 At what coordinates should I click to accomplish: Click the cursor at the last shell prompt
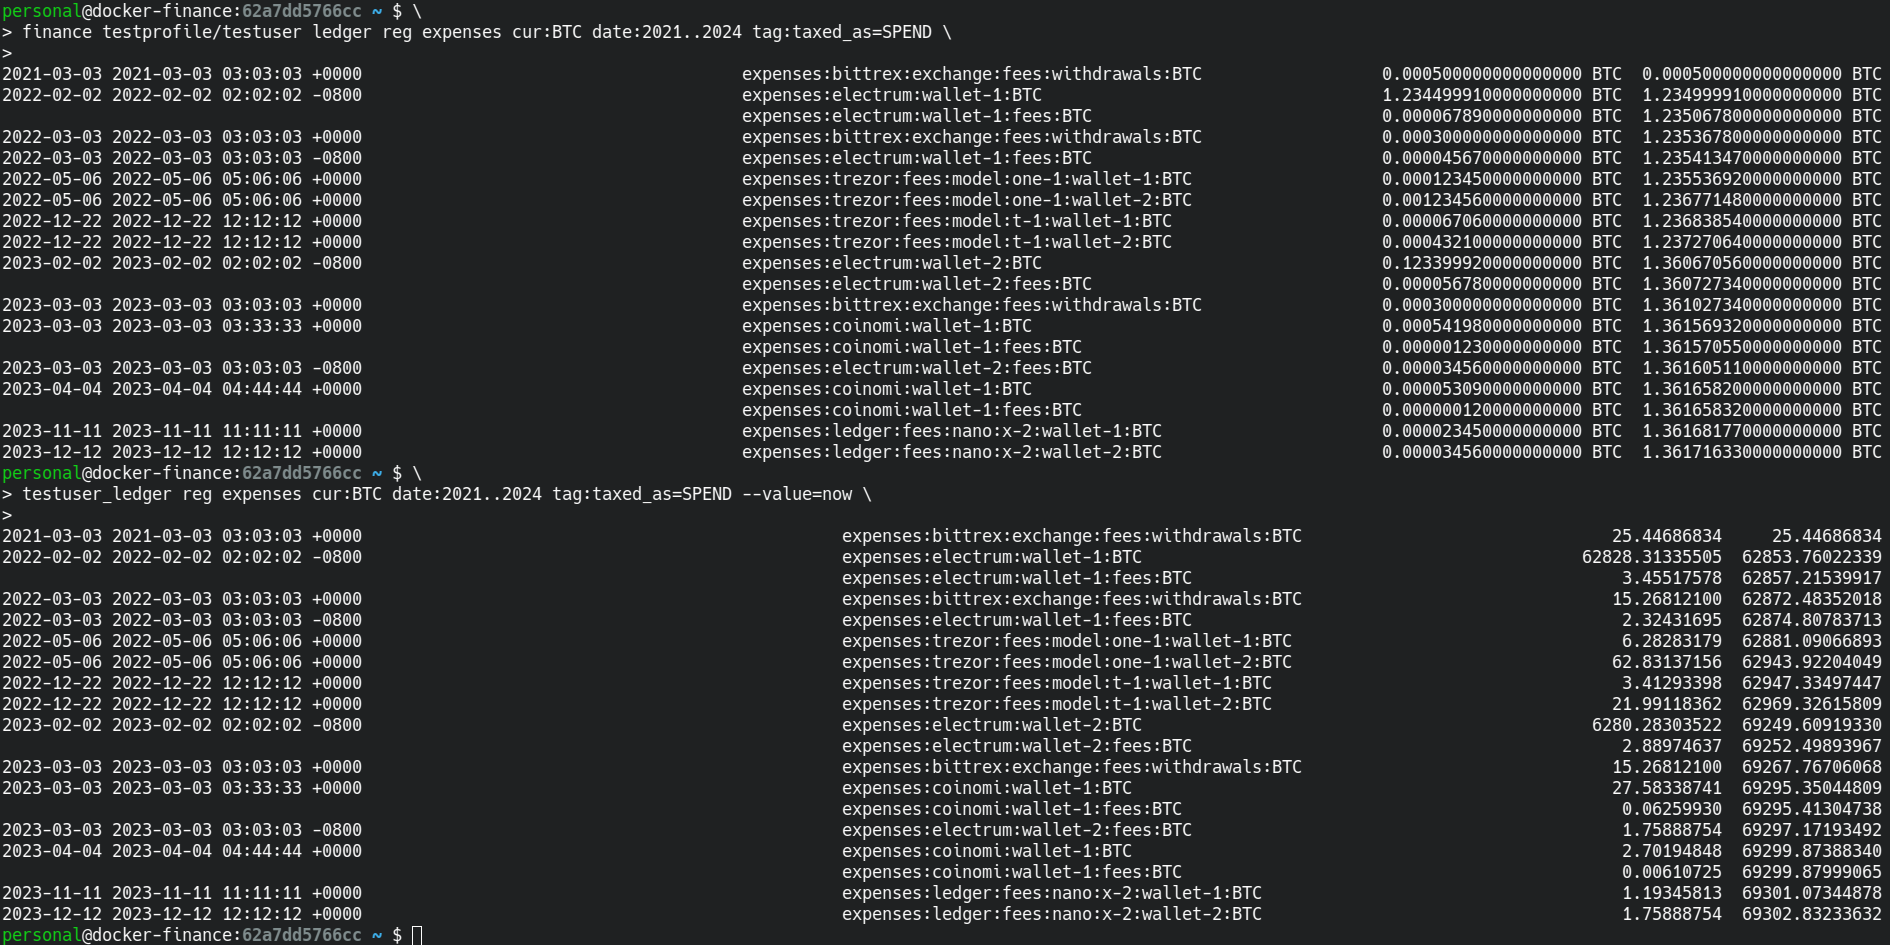(417, 935)
